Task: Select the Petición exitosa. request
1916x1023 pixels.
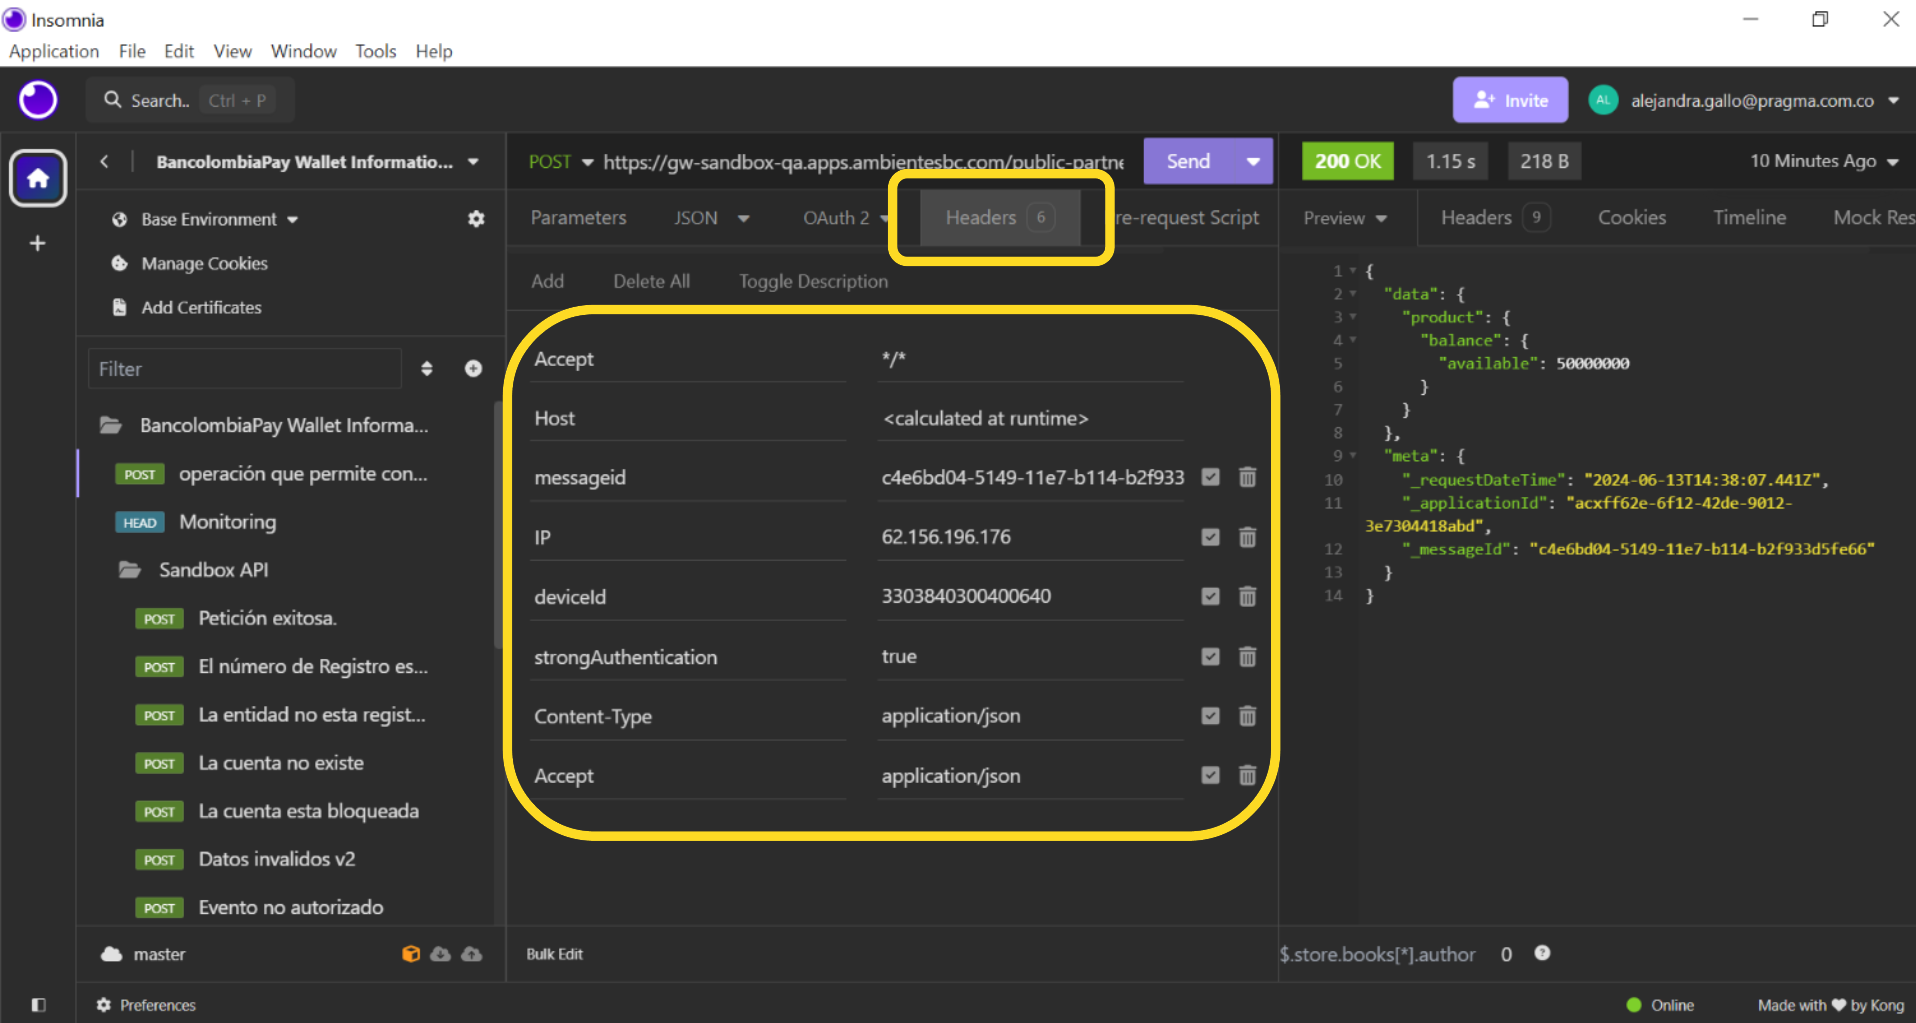Action: click(267, 618)
